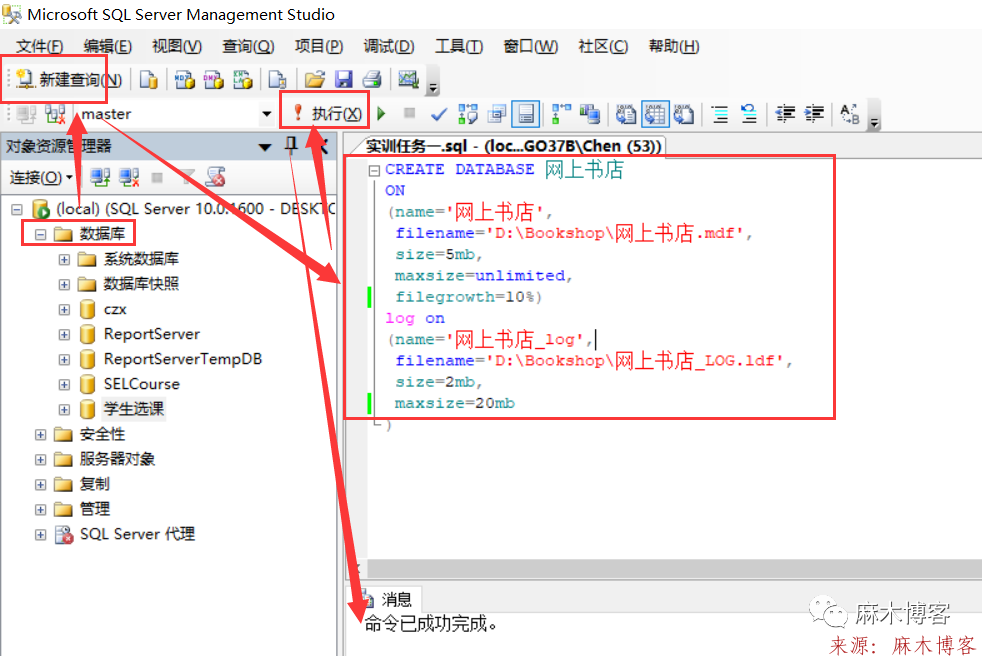Image resolution: width=982 pixels, height=656 pixels.
Task: Open the Edit (编辑) menu
Action: [108, 46]
